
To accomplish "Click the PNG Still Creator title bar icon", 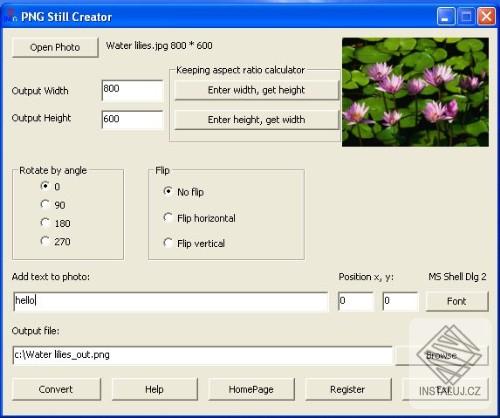I will tap(11, 16).
